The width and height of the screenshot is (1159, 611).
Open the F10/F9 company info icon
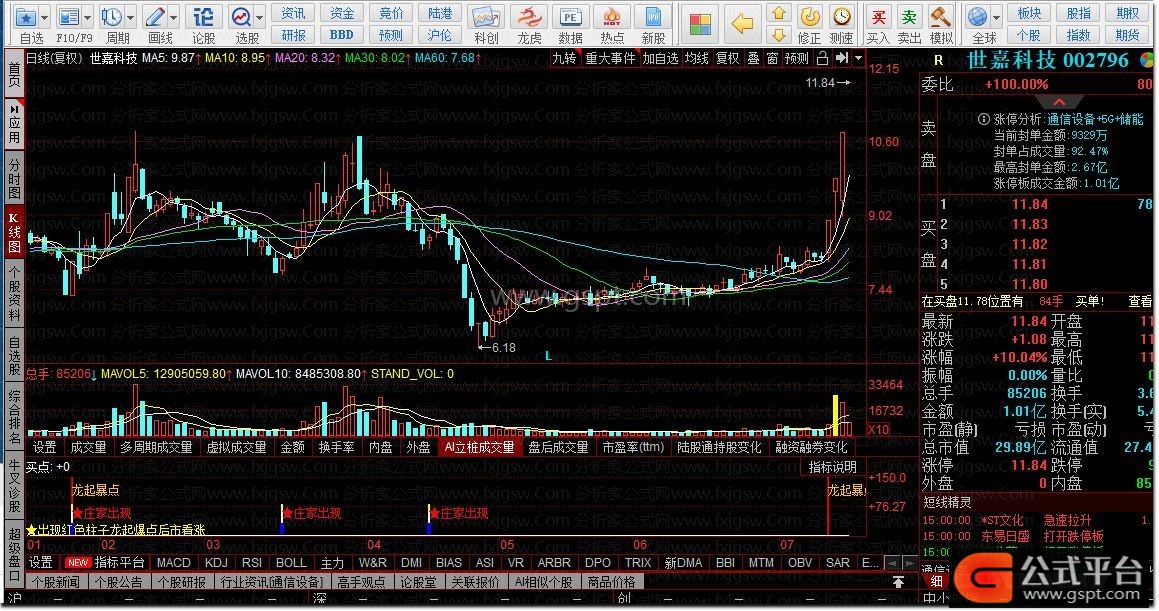[x=69, y=16]
